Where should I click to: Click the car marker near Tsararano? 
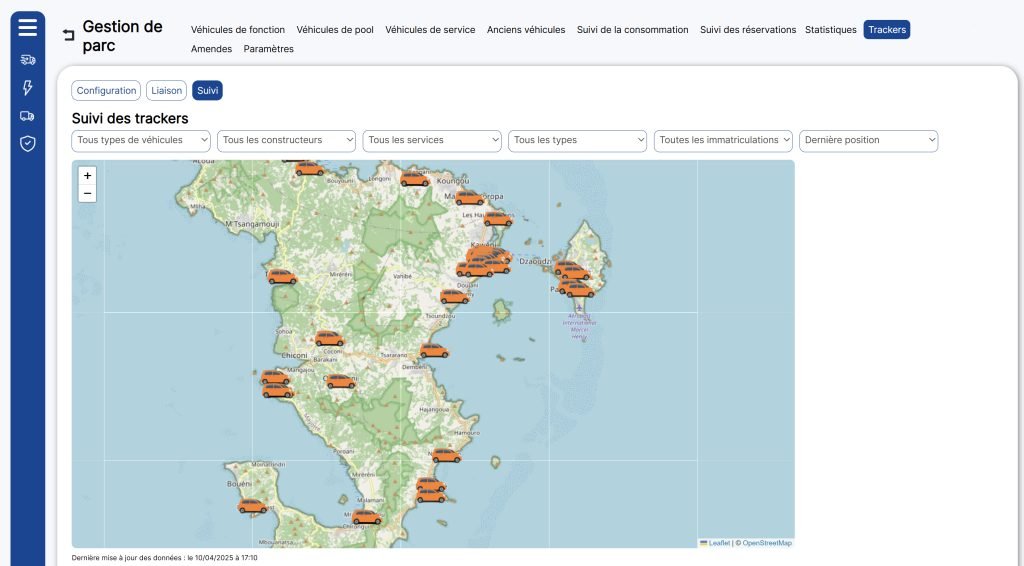pos(434,351)
